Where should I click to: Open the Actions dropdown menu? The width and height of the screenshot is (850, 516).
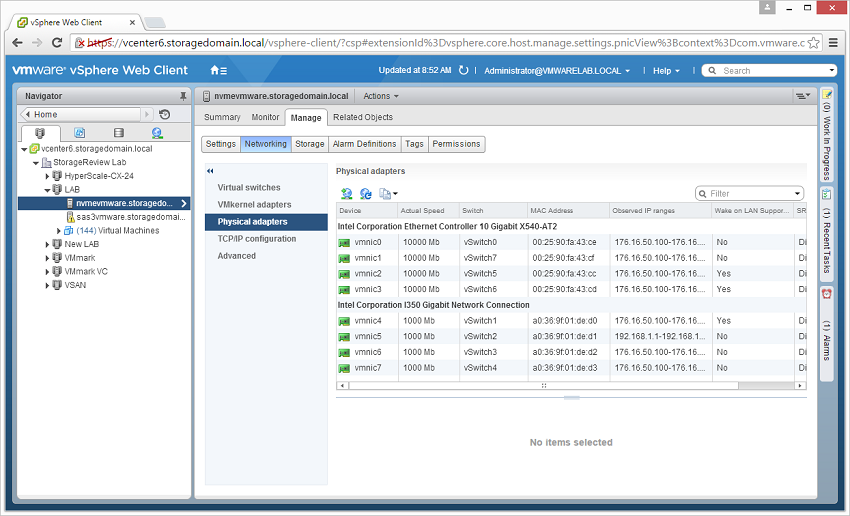click(381, 96)
